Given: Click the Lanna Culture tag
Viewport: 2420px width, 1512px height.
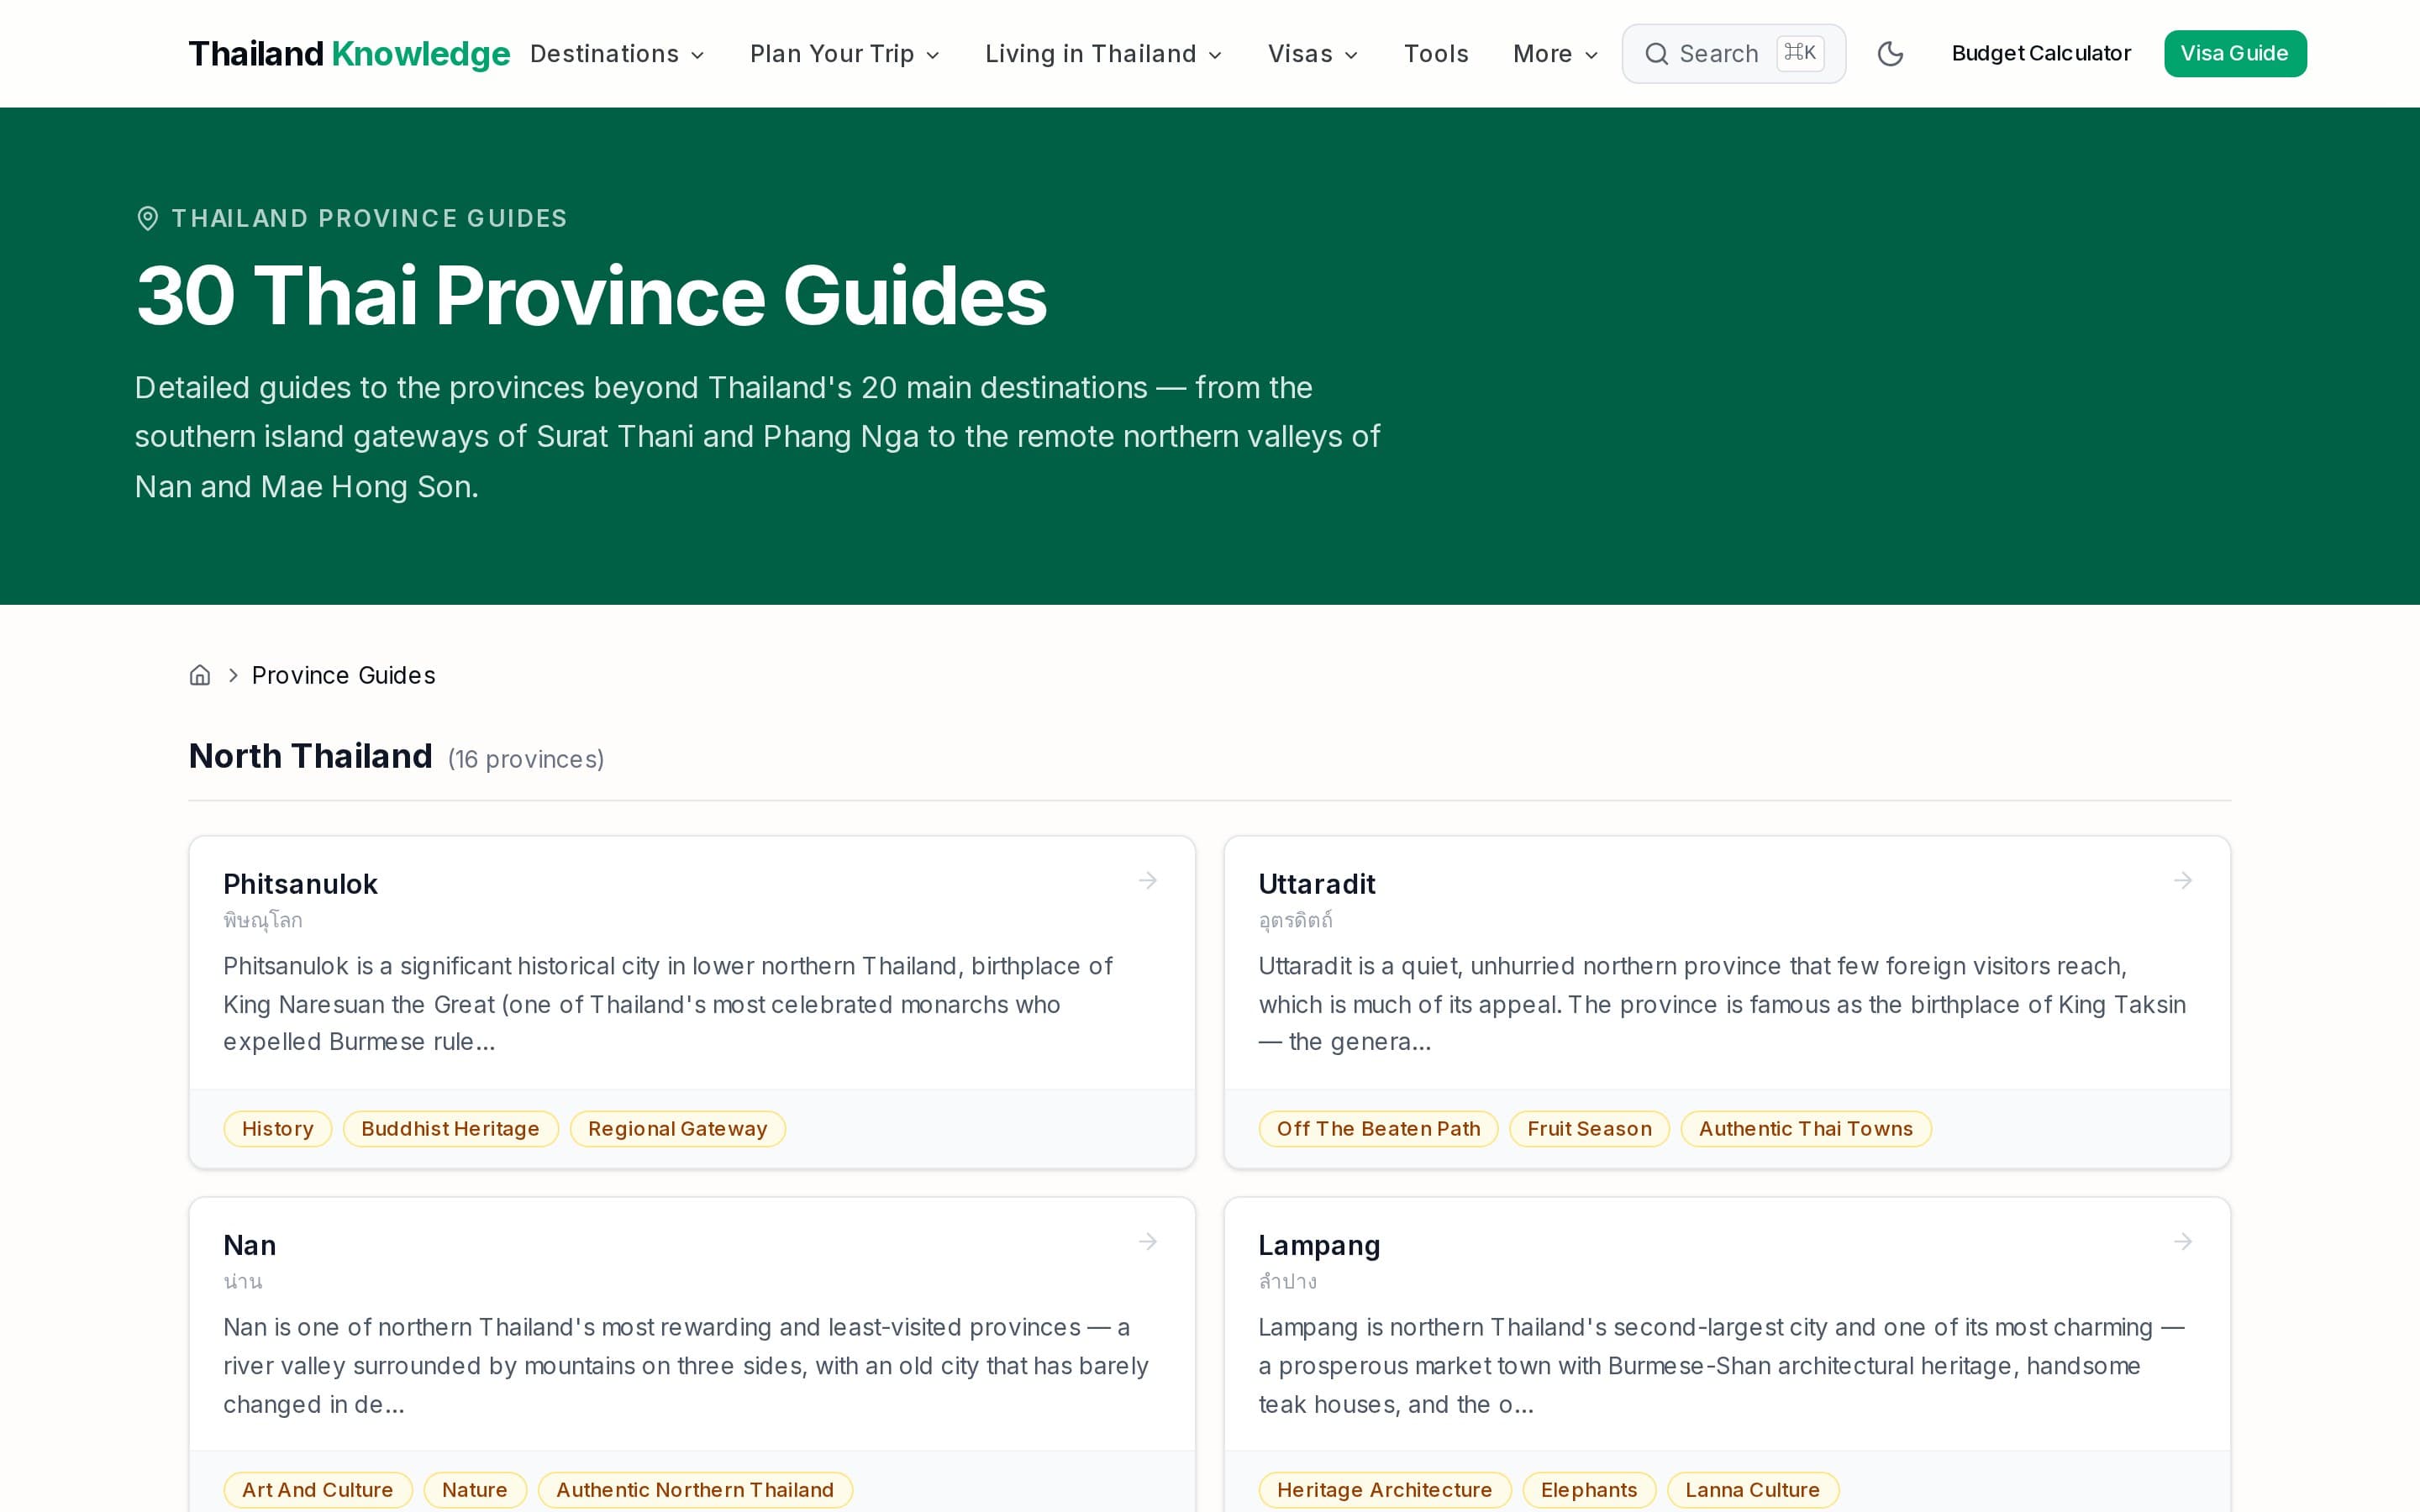Looking at the screenshot, I should coord(1752,1490).
